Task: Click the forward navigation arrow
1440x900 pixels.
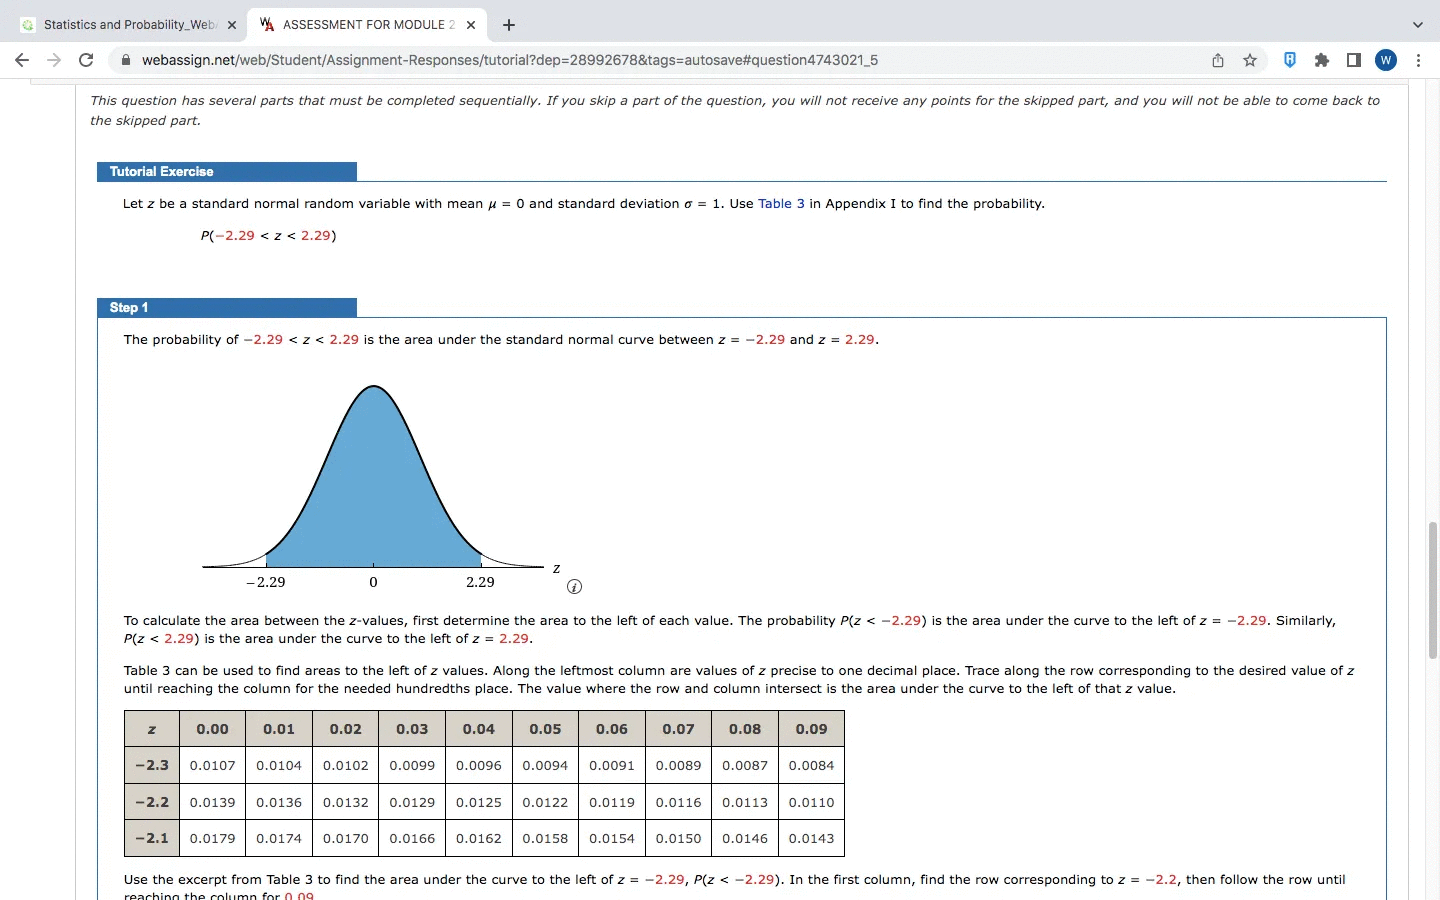Action: pyautogui.click(x=54, y=60)
